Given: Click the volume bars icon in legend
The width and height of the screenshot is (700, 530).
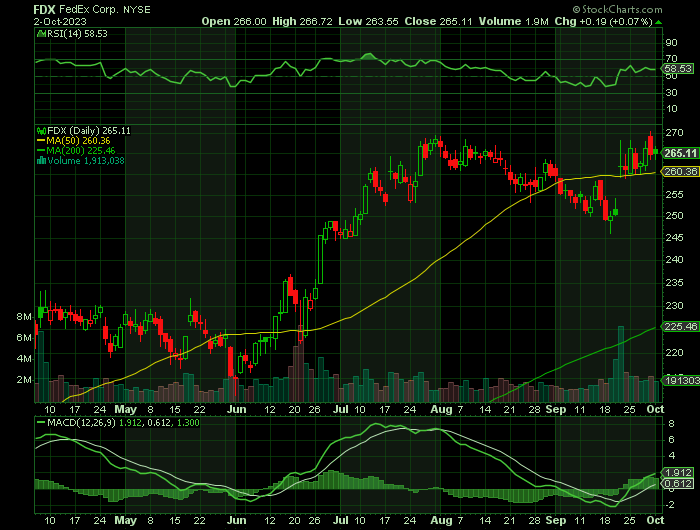Looking at the screenshot, I should [42, 161].
